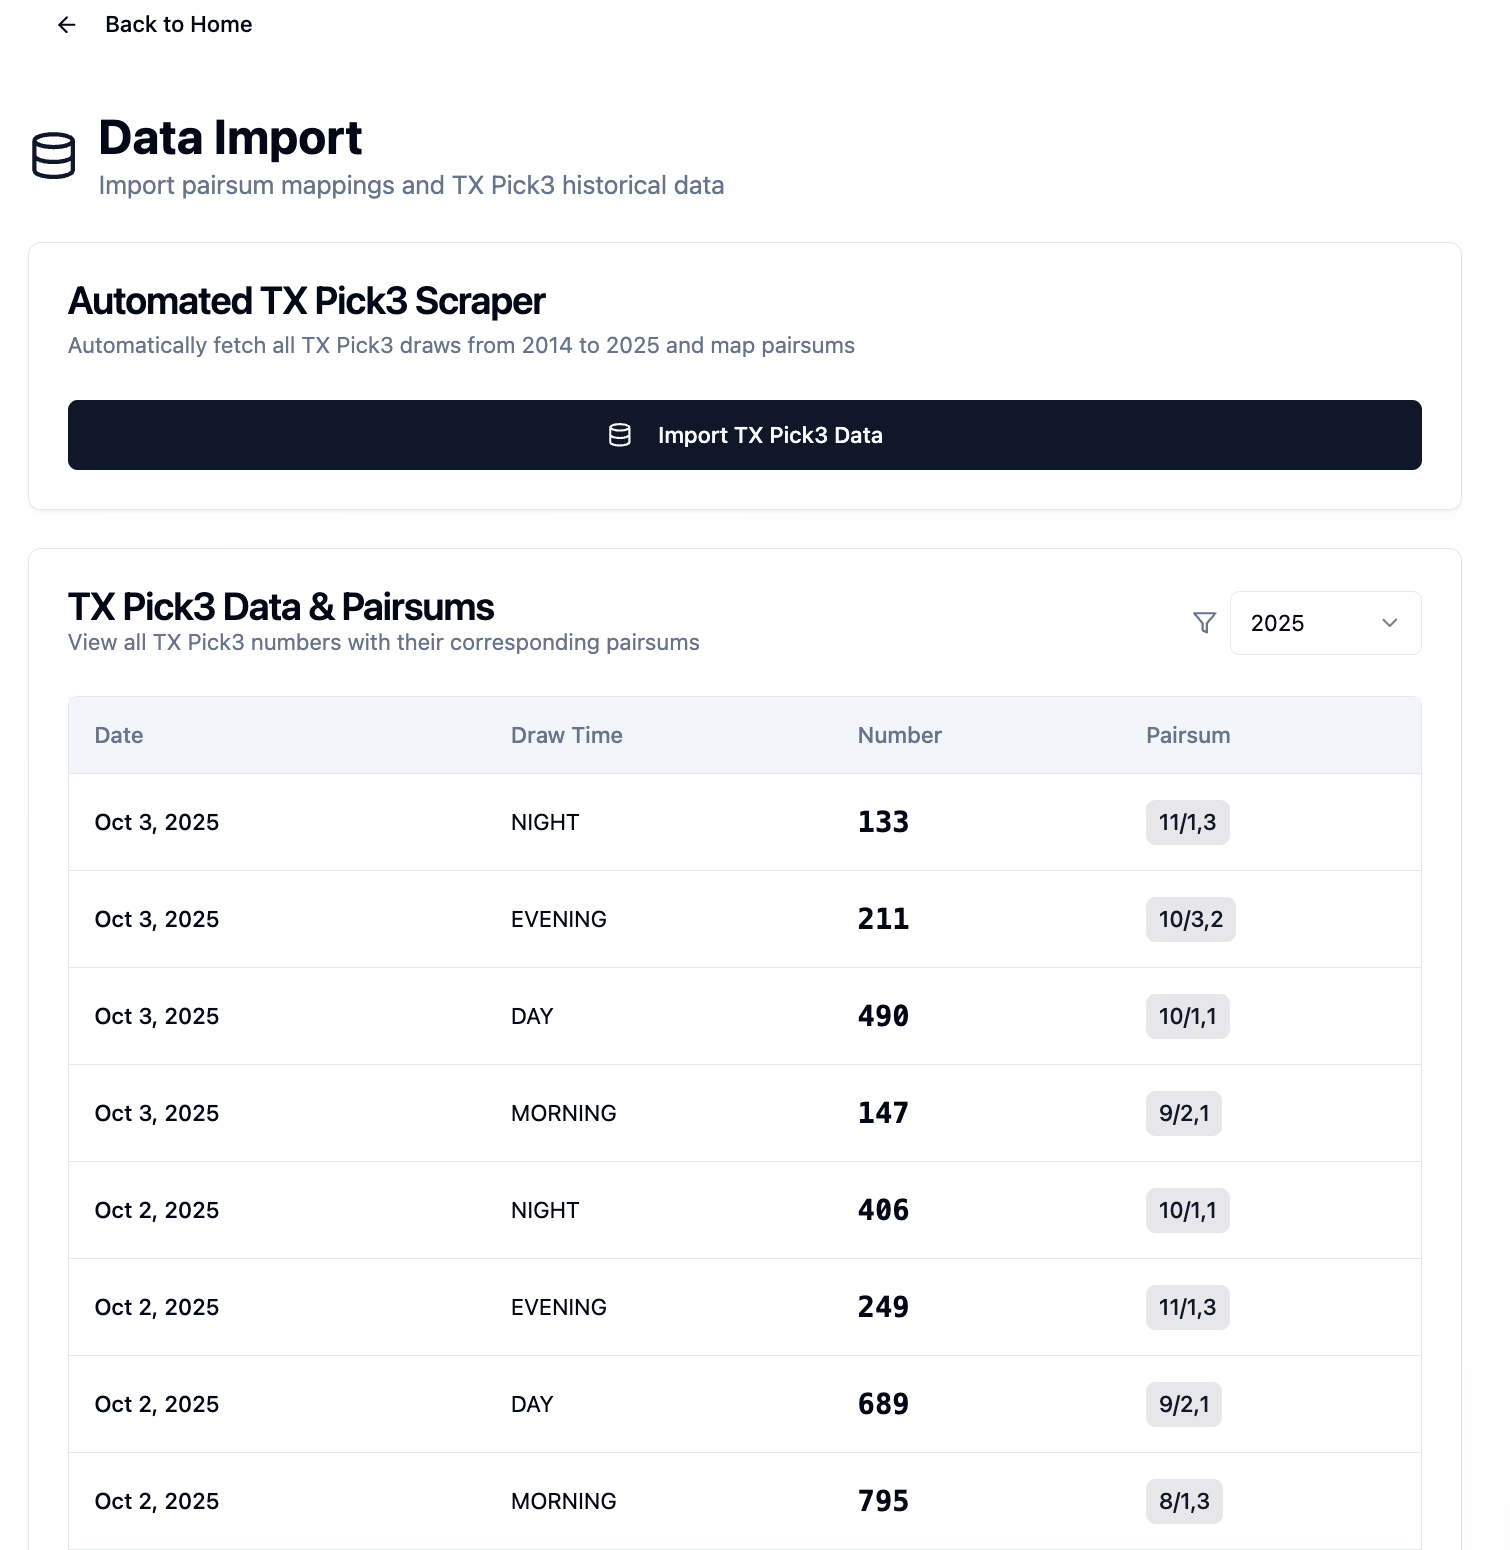
Task: Click the back arrow icon
Action: [67, 25]
